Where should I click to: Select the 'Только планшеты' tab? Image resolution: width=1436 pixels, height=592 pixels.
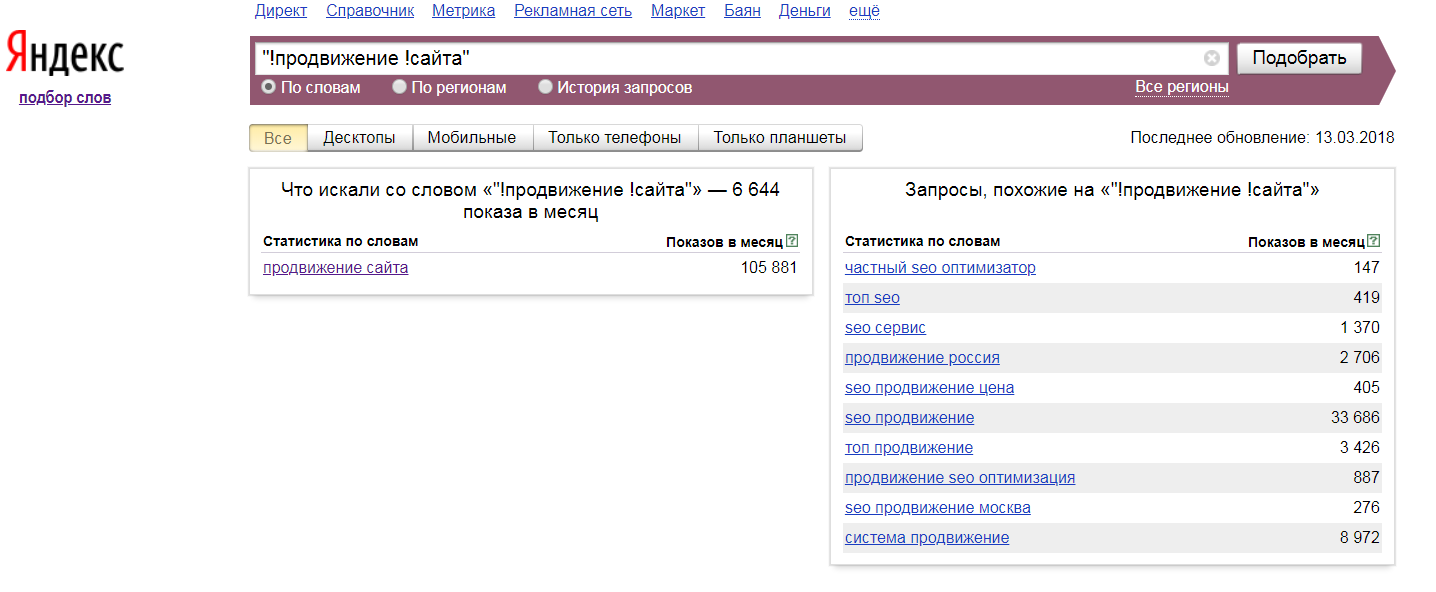779,138
